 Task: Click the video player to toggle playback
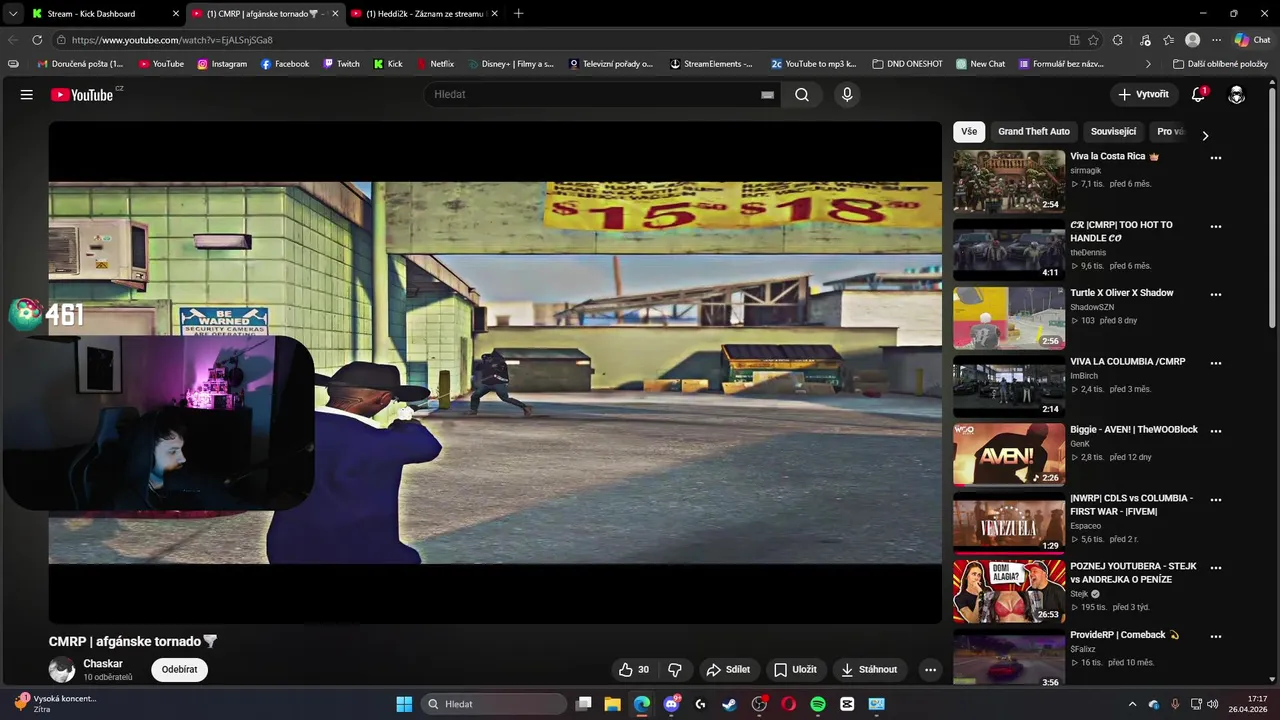click(495, 372)
